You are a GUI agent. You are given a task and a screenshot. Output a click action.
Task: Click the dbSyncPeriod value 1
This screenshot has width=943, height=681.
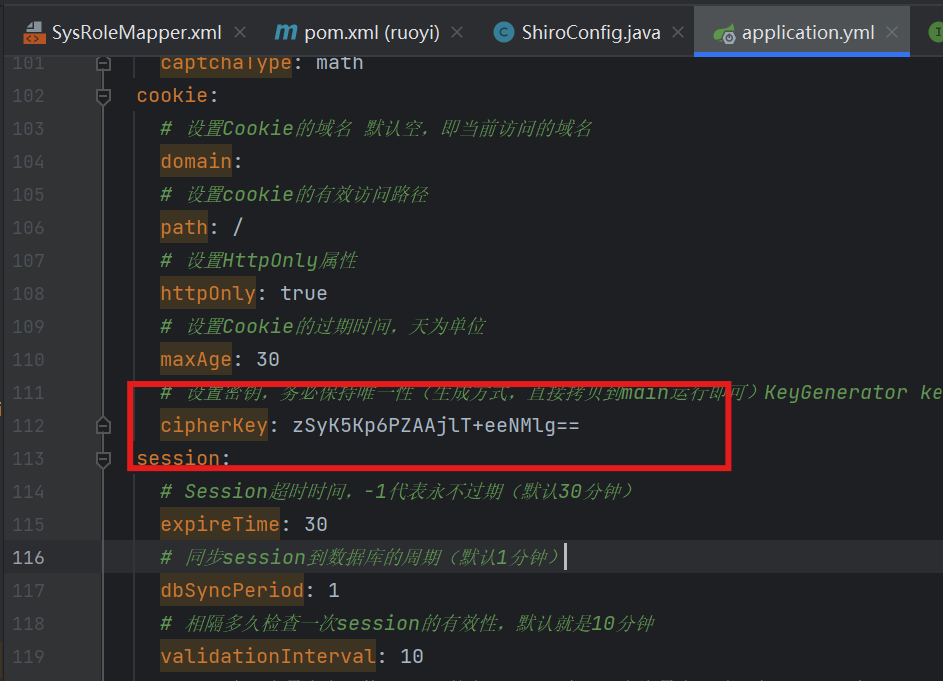tap(334, 590)
